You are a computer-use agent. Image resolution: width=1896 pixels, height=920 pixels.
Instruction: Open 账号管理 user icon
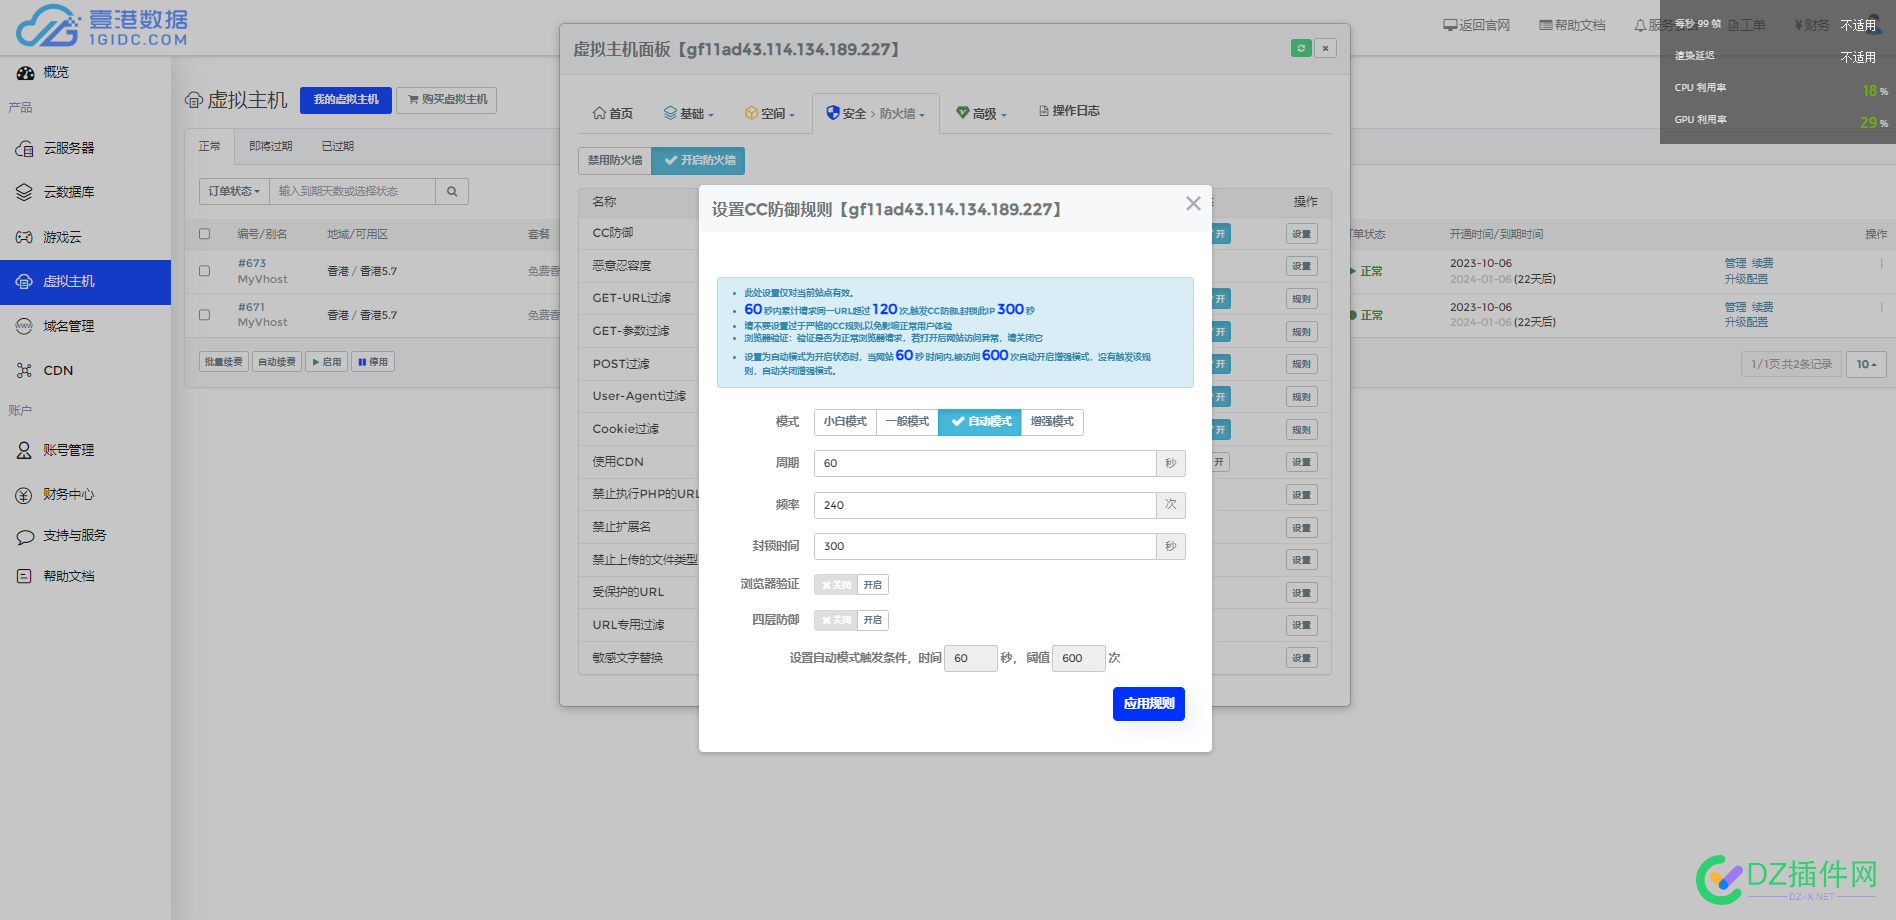click(25, 451)
